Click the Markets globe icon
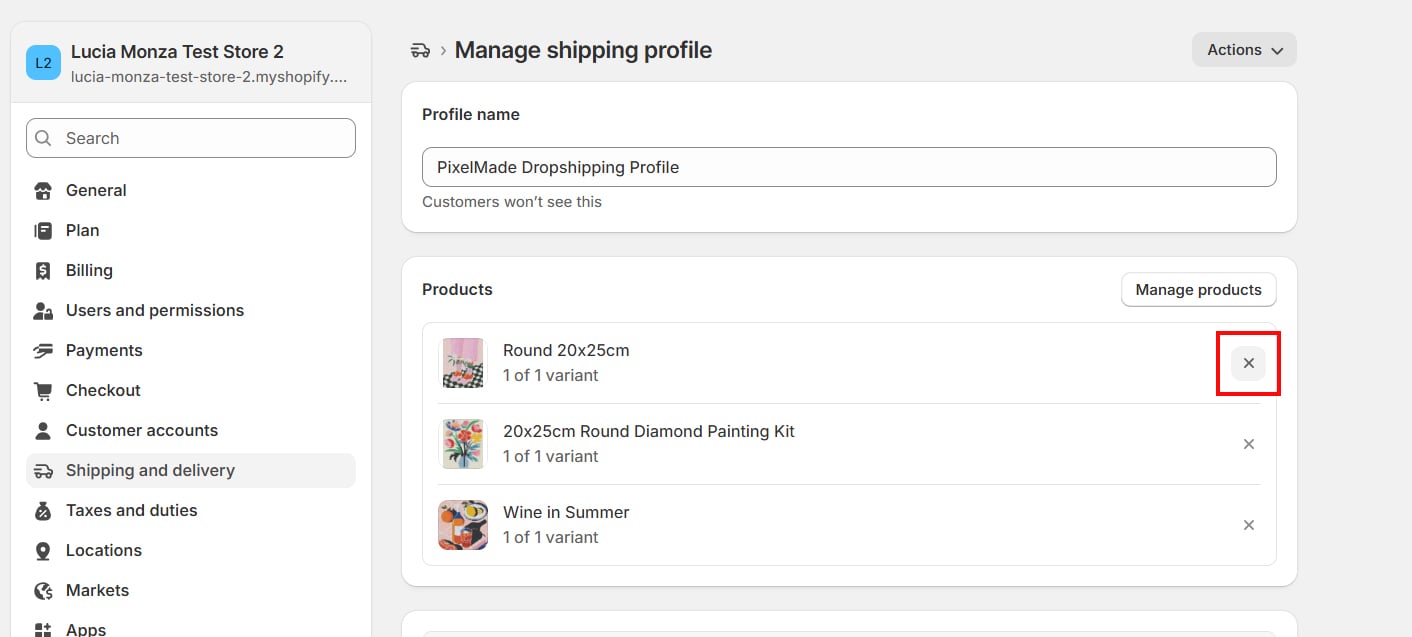Screen dimensions: 1412x637 43,590
